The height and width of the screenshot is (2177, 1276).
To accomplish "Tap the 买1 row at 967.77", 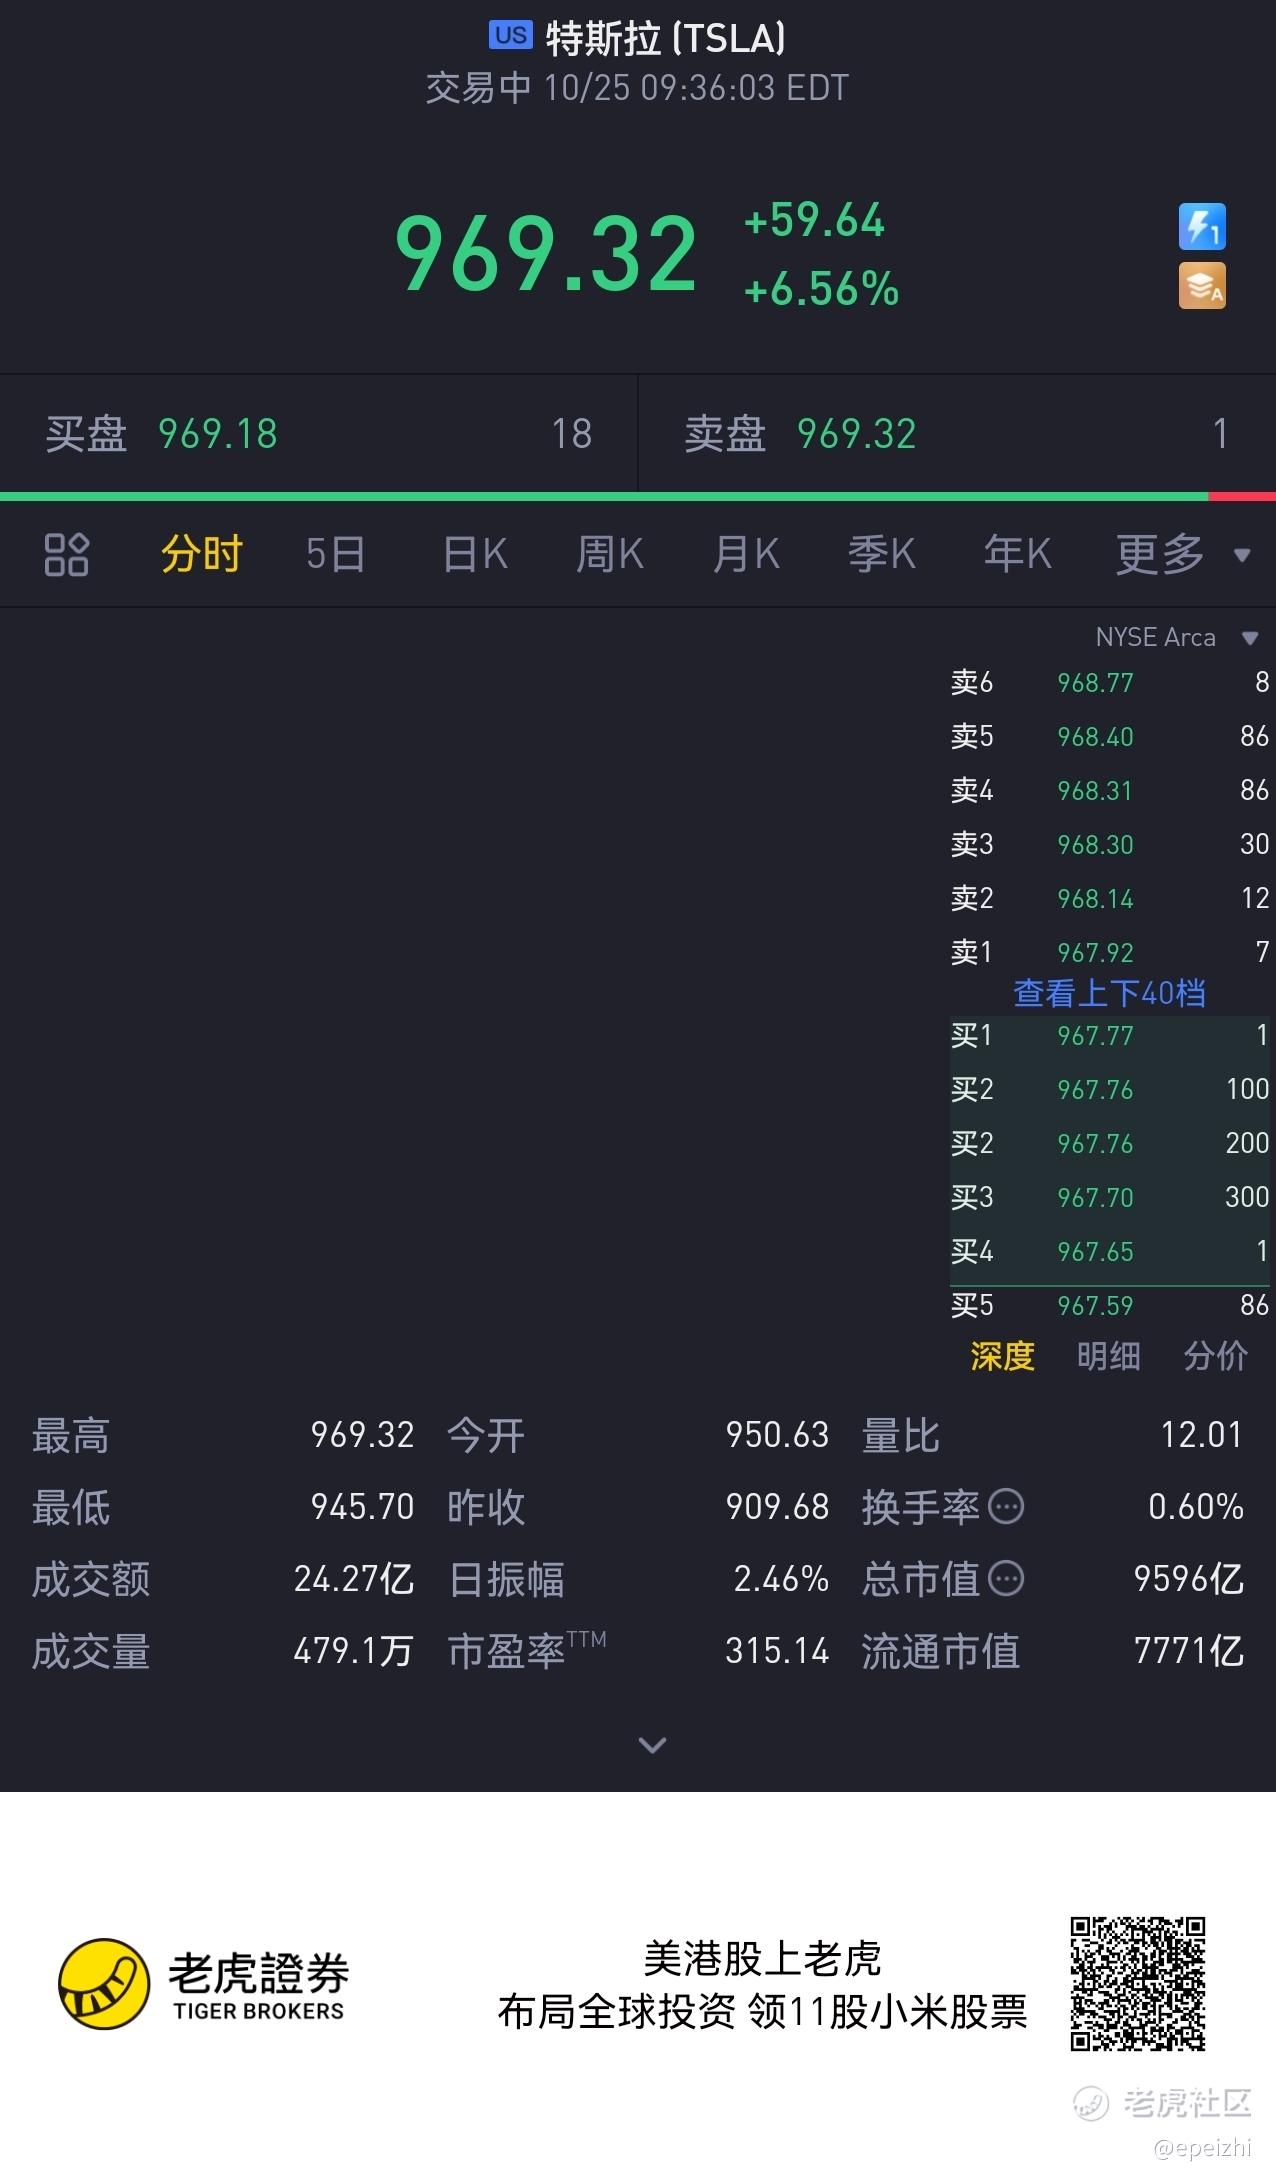I will [1109, 1035].
